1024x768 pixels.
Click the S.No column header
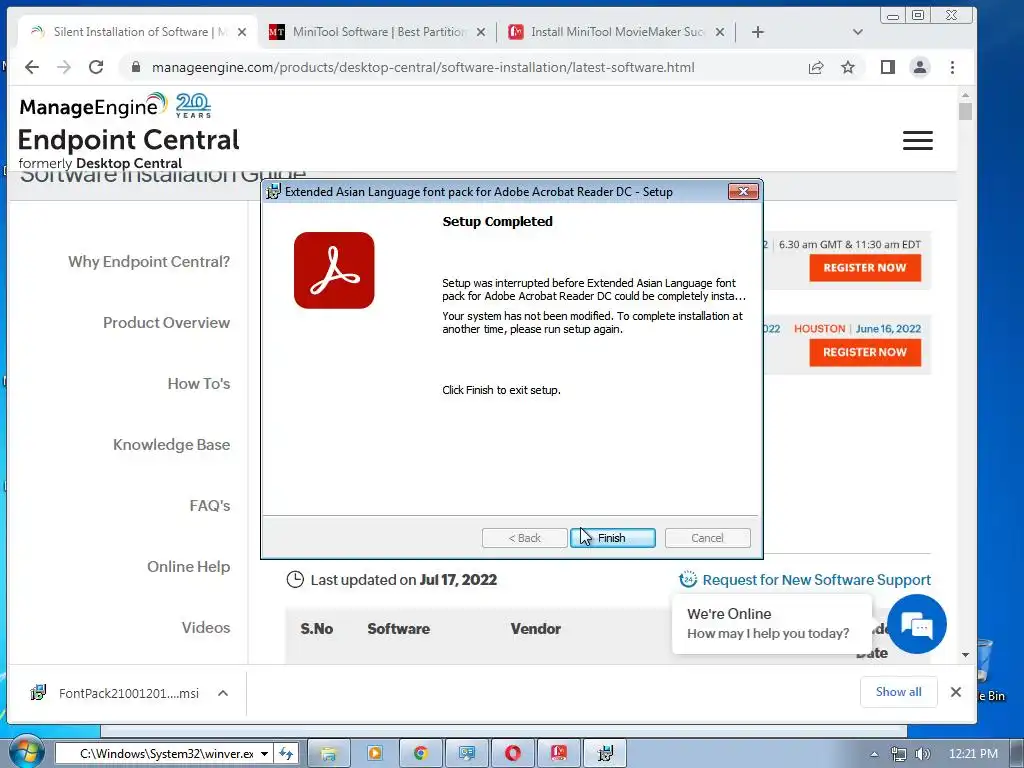point(317,629)
